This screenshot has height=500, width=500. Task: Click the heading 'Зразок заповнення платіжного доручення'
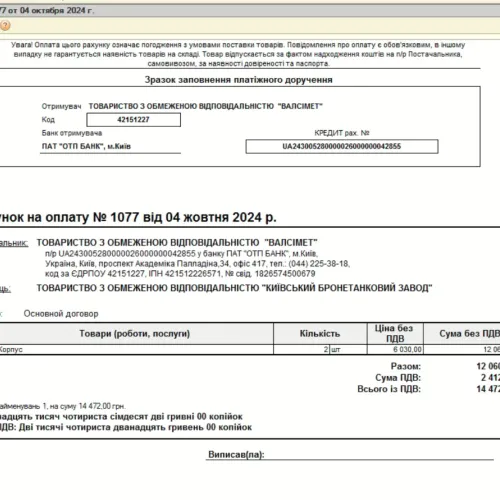(x=238, y=80)
